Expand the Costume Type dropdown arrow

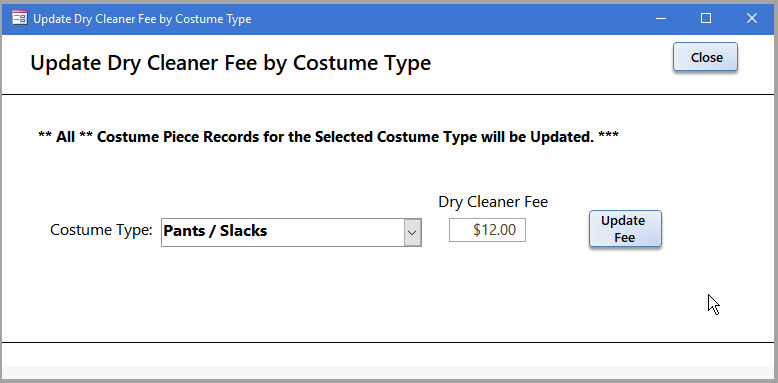412,232
